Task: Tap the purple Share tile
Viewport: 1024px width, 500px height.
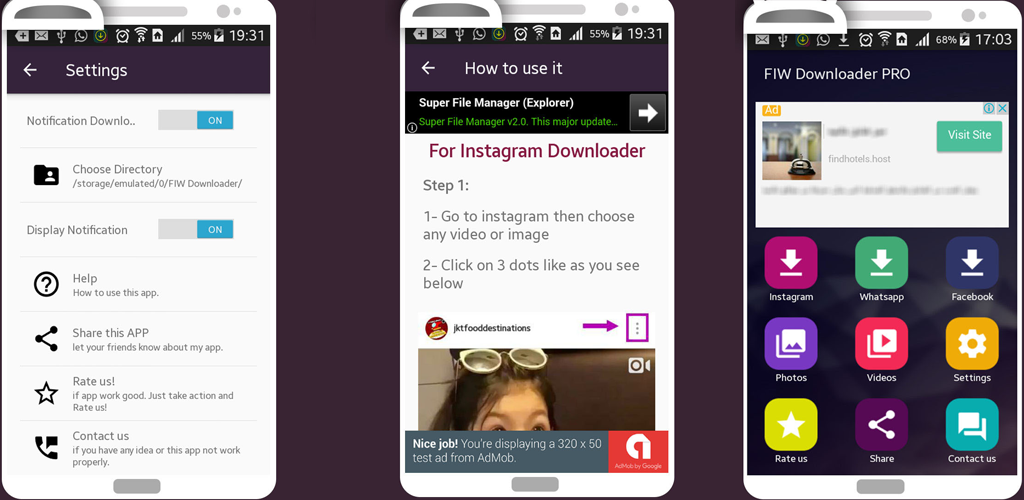Action: (882, 424)
